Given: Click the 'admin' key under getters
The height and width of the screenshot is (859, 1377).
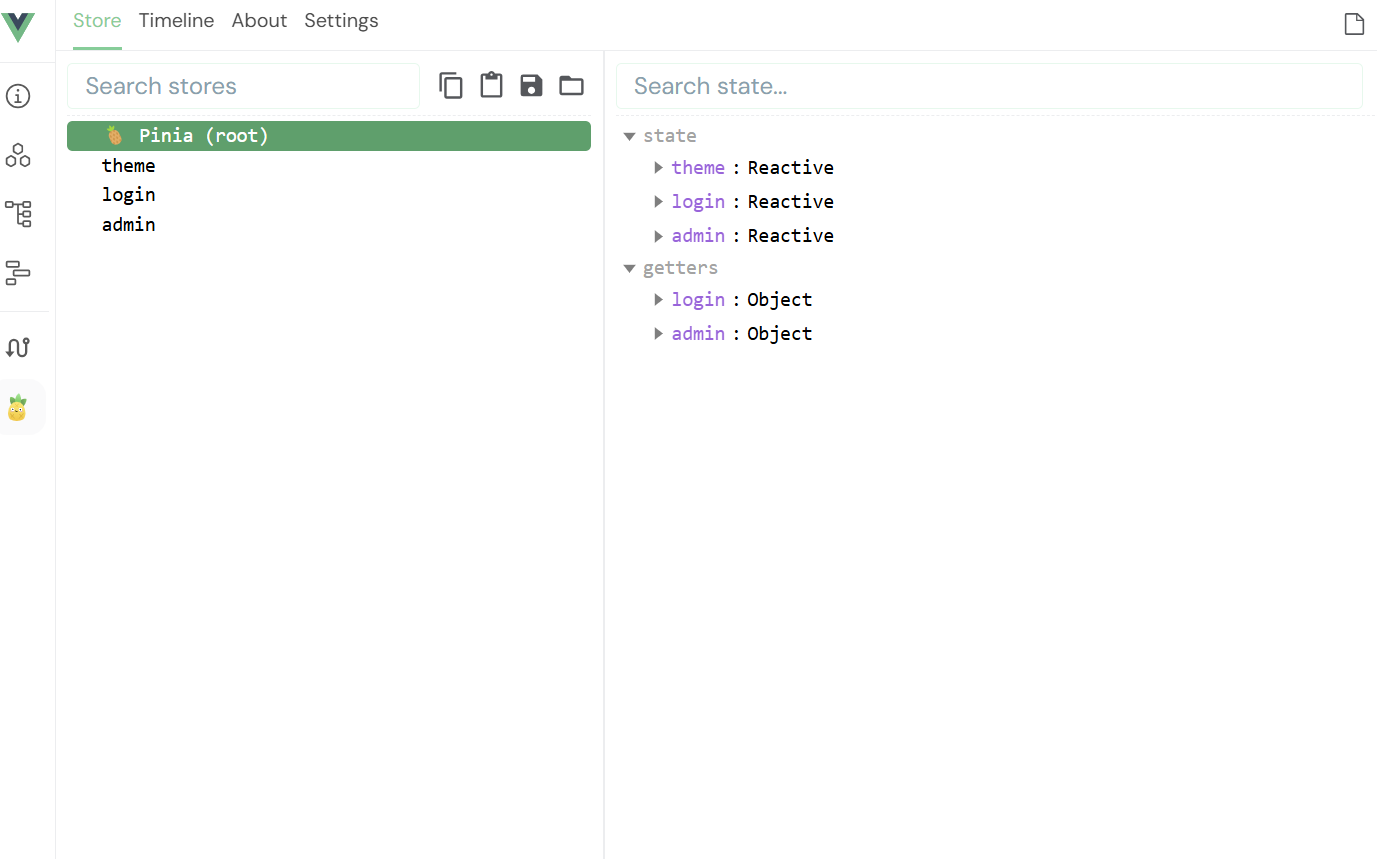Looking at the screenshot, I should point(698,333).
